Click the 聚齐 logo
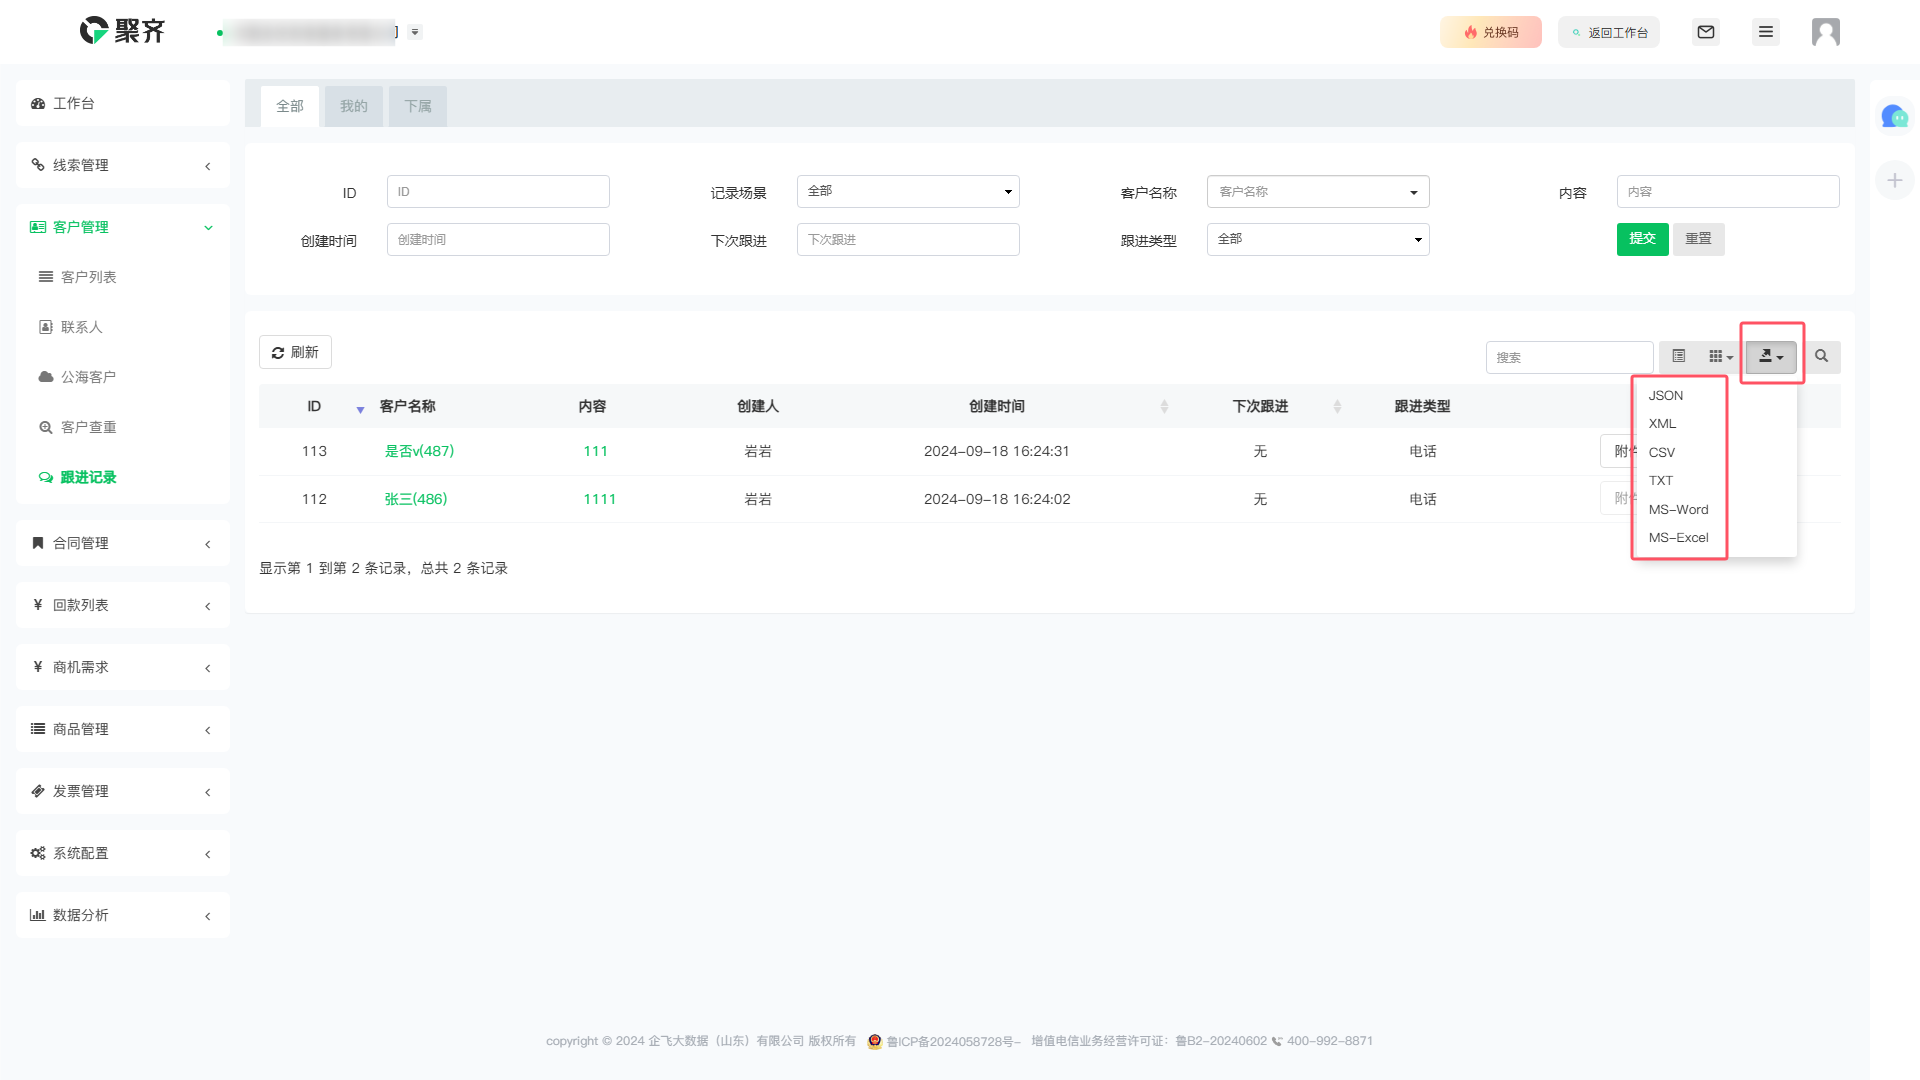Viewport: 1920px width, 1080px height. point(122,31)
